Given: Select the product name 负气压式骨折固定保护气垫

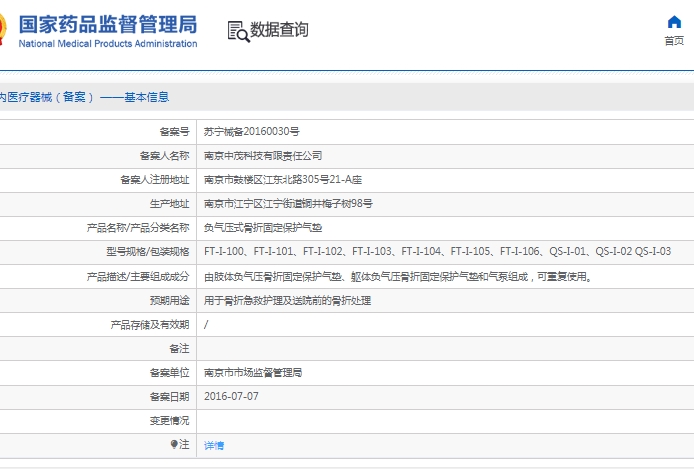Looking at the screenshot, I should tap(263, 228).
